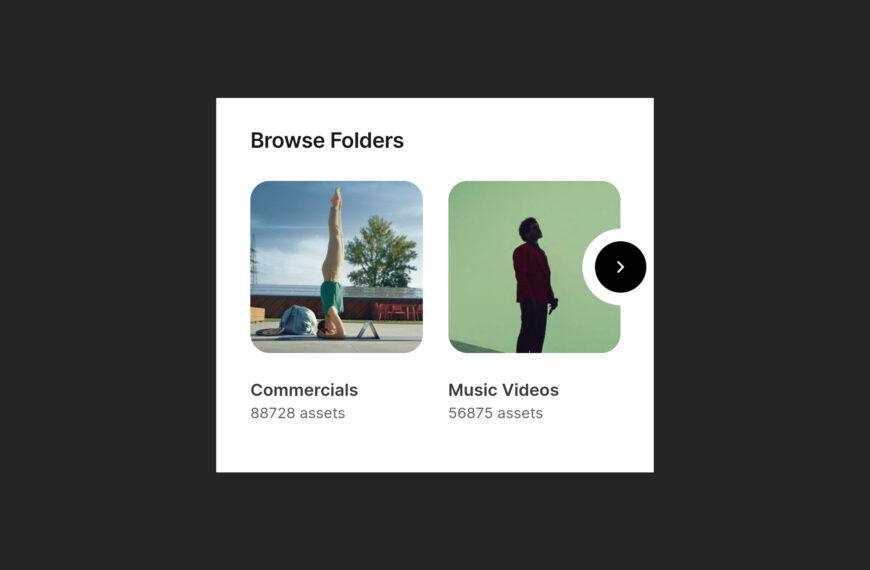Open the Commercials folder thumbnail

(x=336, y=267)
